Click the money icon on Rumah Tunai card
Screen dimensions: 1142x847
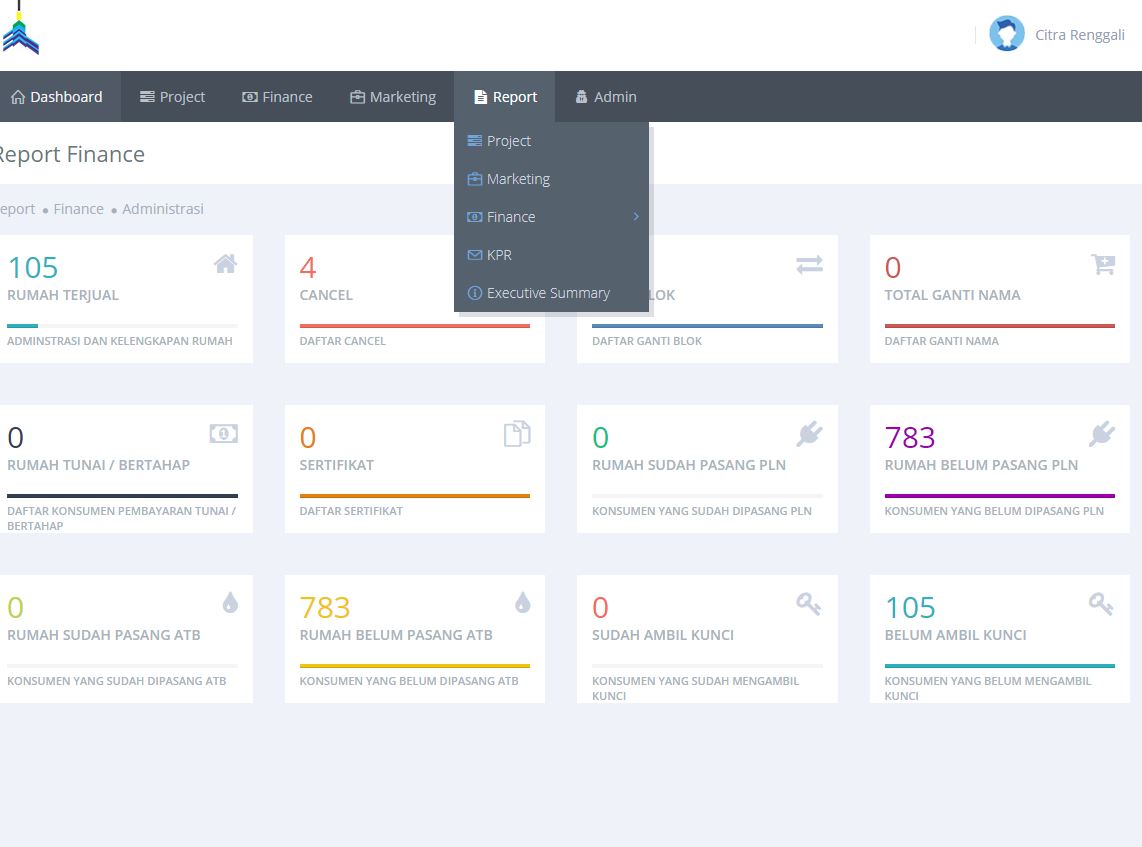223,434
